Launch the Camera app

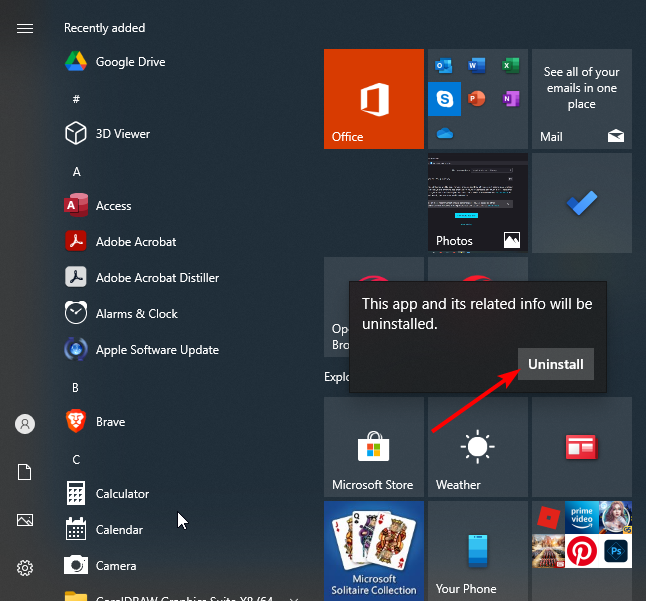[100, 566]
